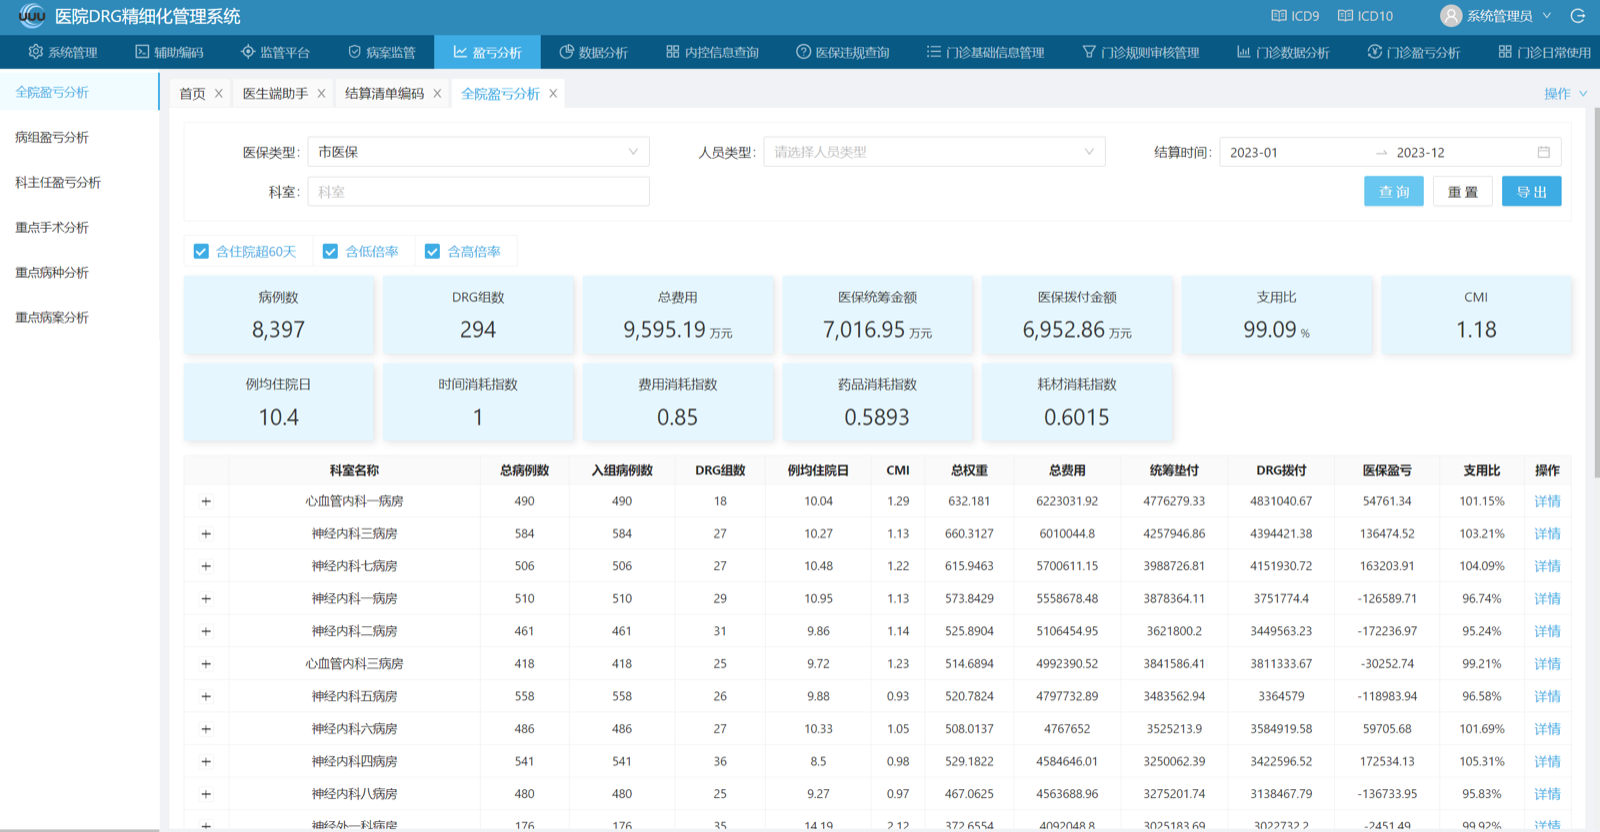Toggle 含住院超60天 checkbox

click(x=201, y=251)
